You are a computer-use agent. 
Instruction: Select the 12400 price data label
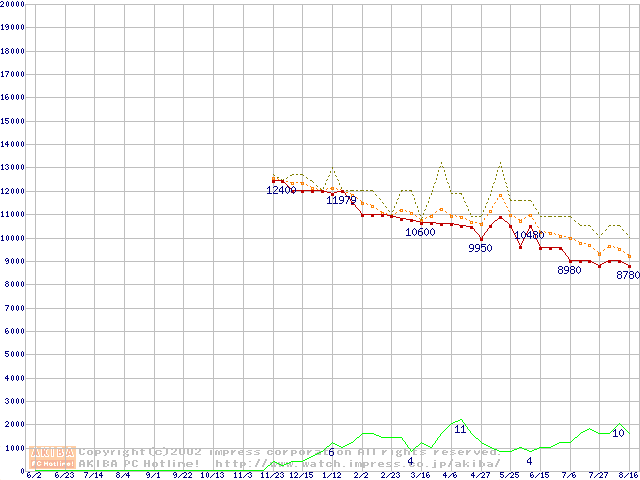281,190
